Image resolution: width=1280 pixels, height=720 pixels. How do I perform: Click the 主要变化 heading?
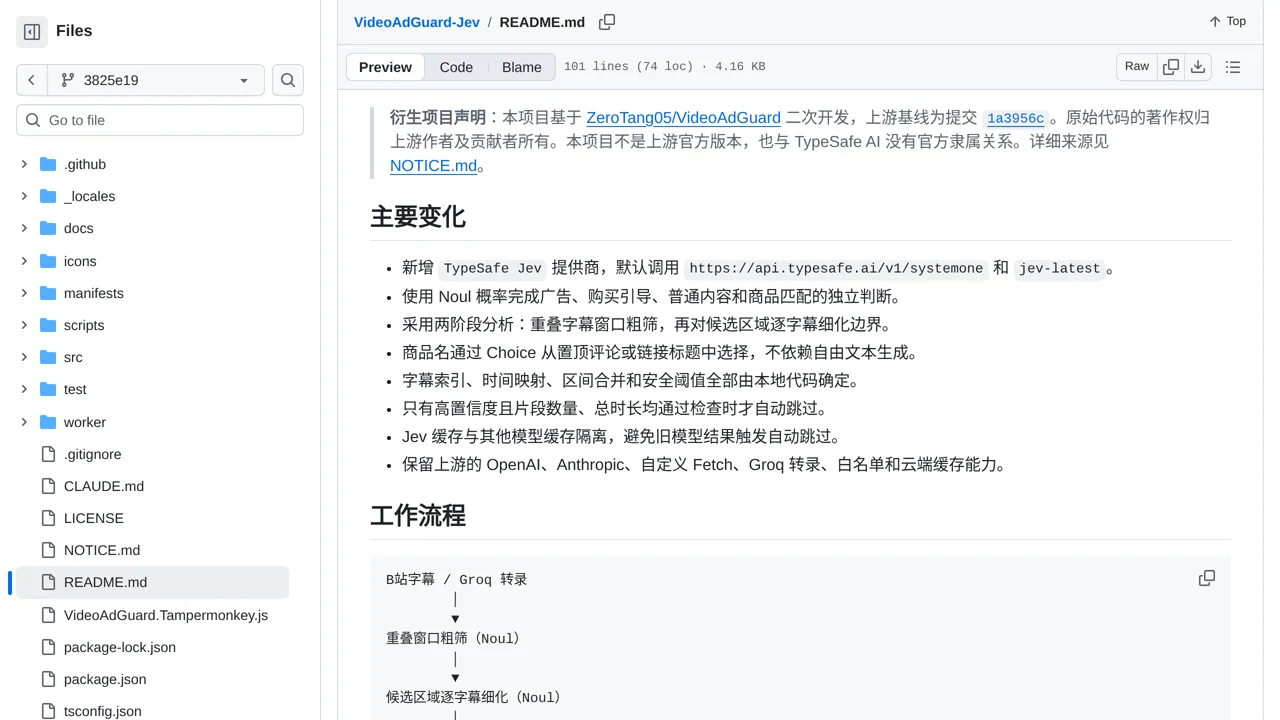418,217
